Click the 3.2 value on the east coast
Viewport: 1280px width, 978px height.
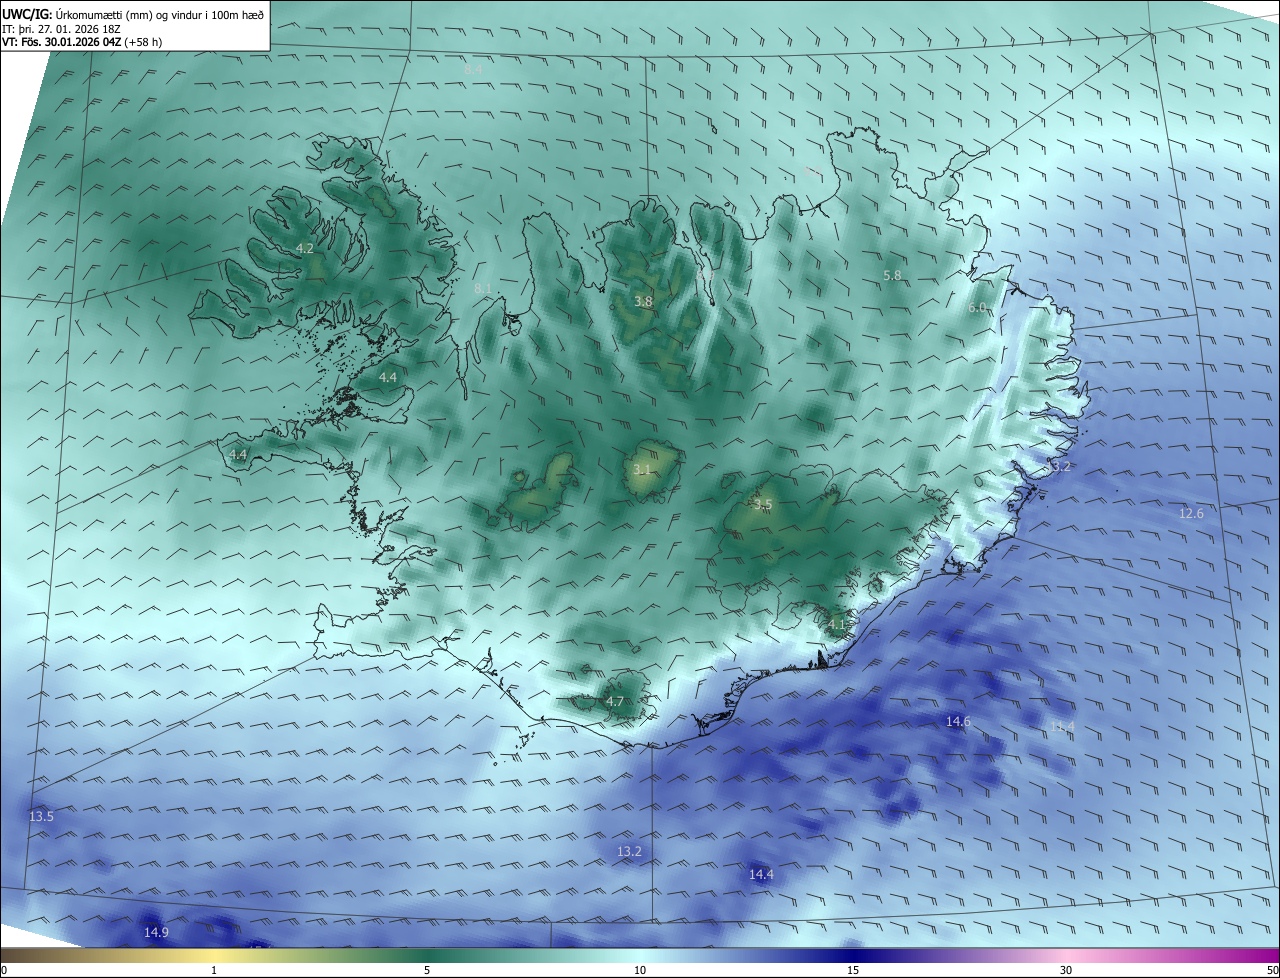[1061, 467]
